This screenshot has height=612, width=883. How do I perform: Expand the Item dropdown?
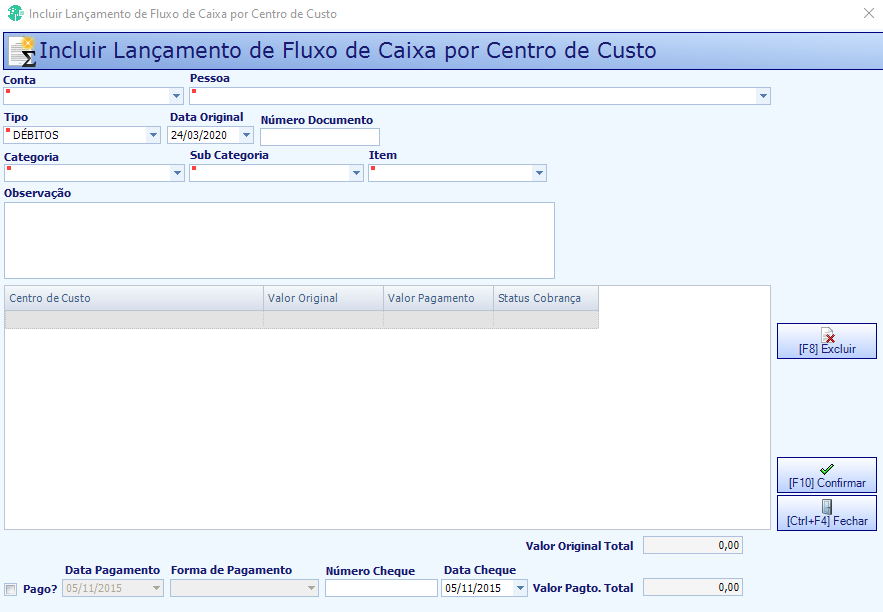coord(539,173)
